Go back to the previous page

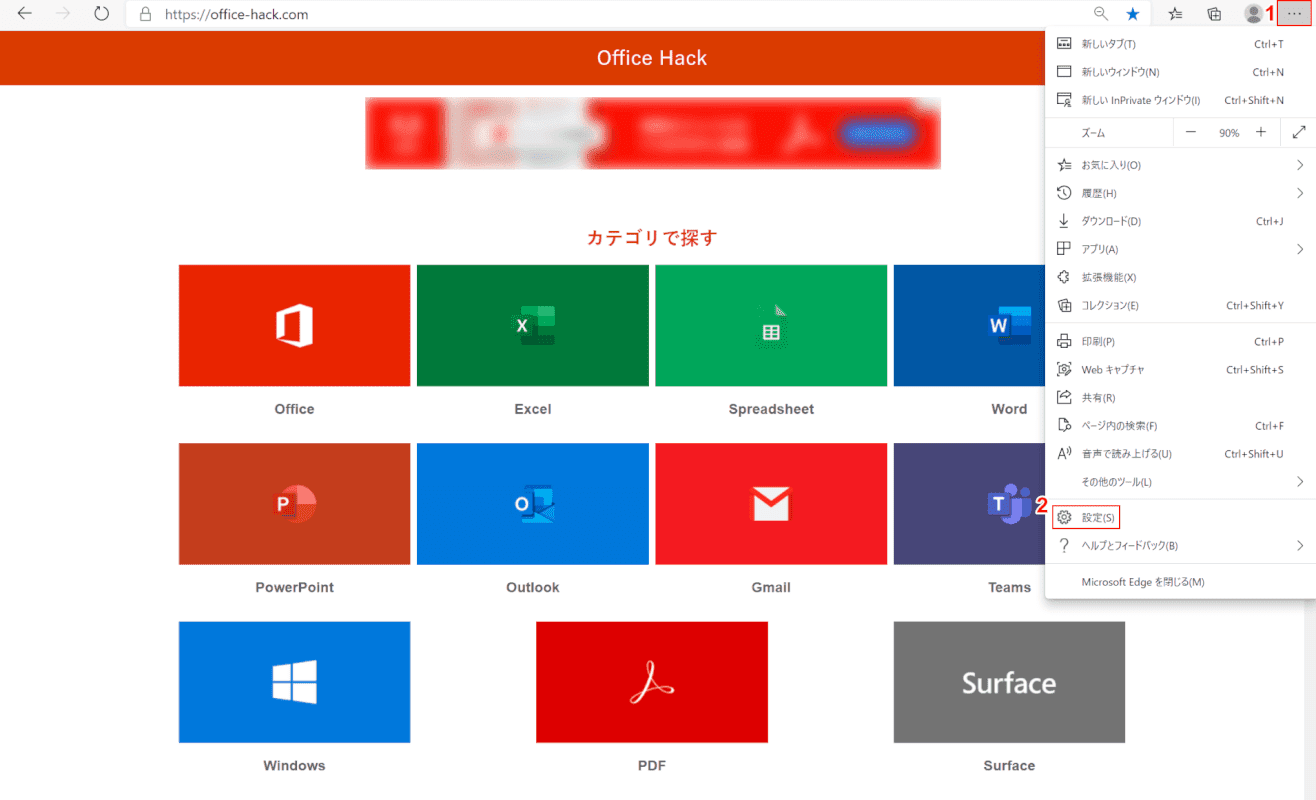click(x=25, y=14)
